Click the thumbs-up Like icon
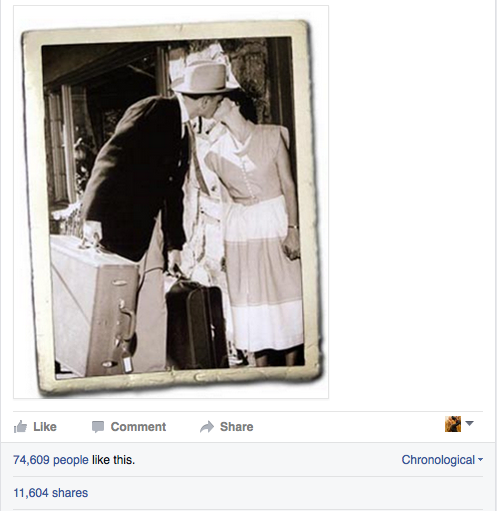 tap(20, 427)
